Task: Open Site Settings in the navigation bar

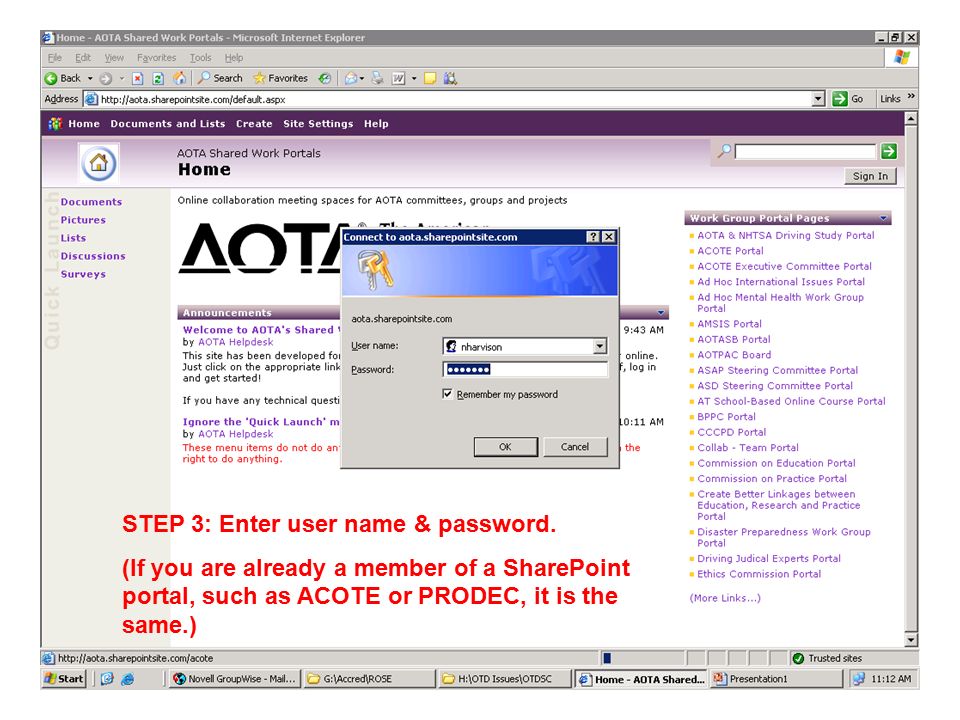Action: (318, 124)
